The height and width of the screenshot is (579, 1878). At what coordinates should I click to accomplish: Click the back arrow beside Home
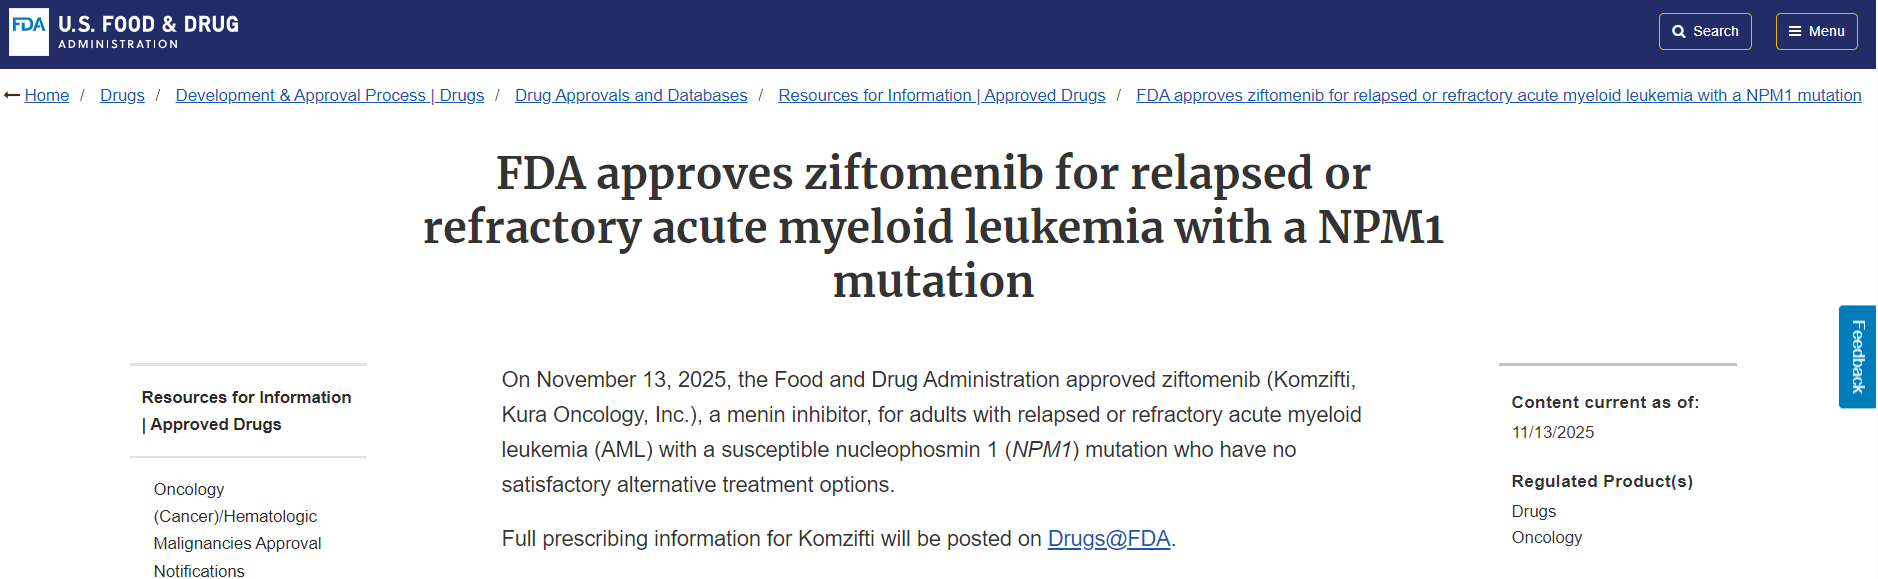coord(12,96)
